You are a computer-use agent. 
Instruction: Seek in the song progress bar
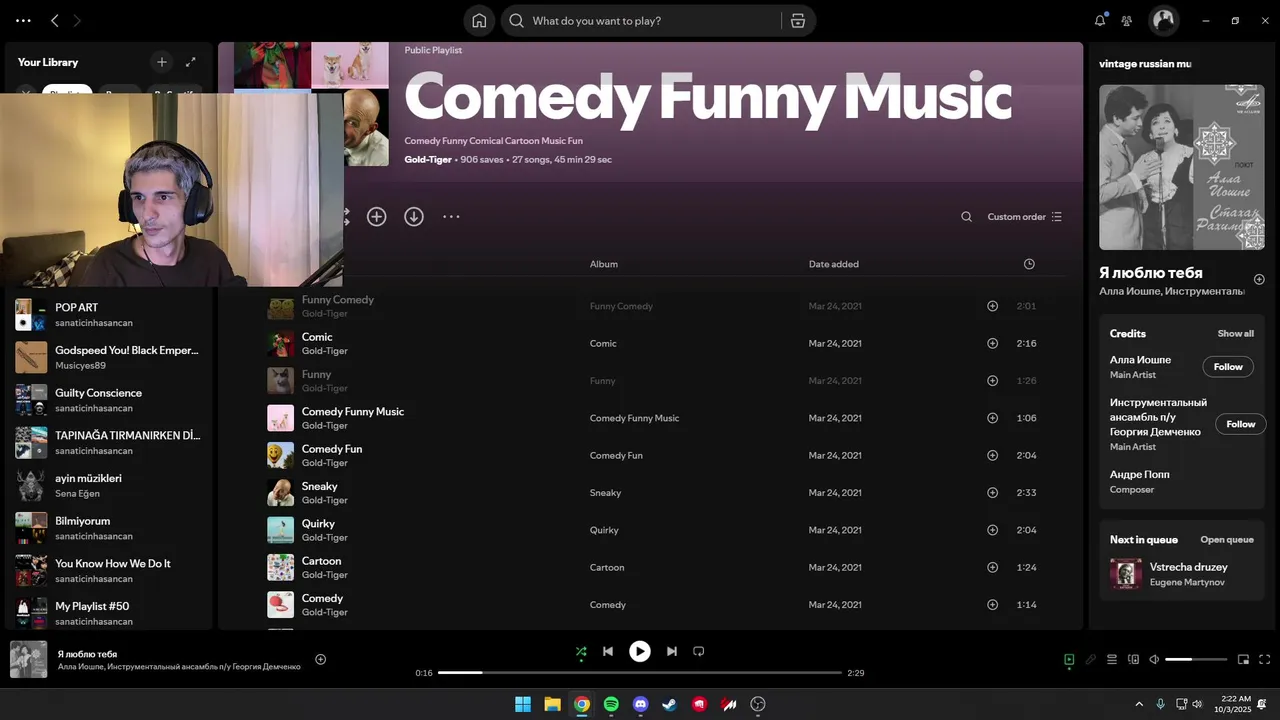(640, 673)
